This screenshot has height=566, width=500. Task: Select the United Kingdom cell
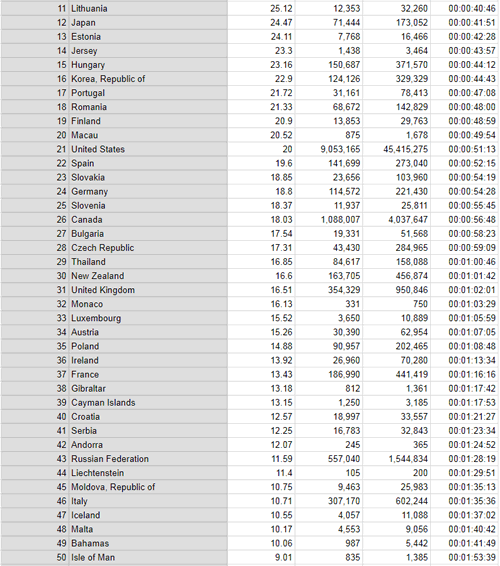coord(148,290)
